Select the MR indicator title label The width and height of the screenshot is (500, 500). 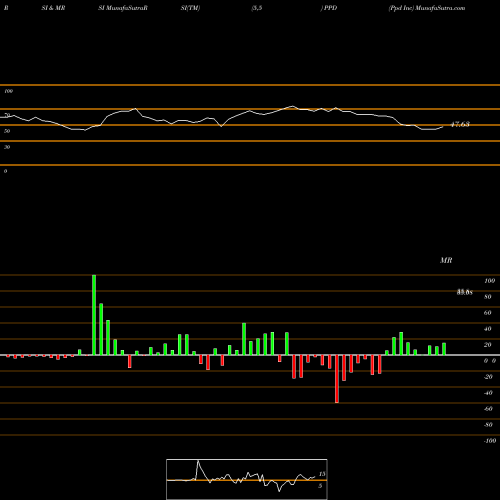tap(446, 260)
